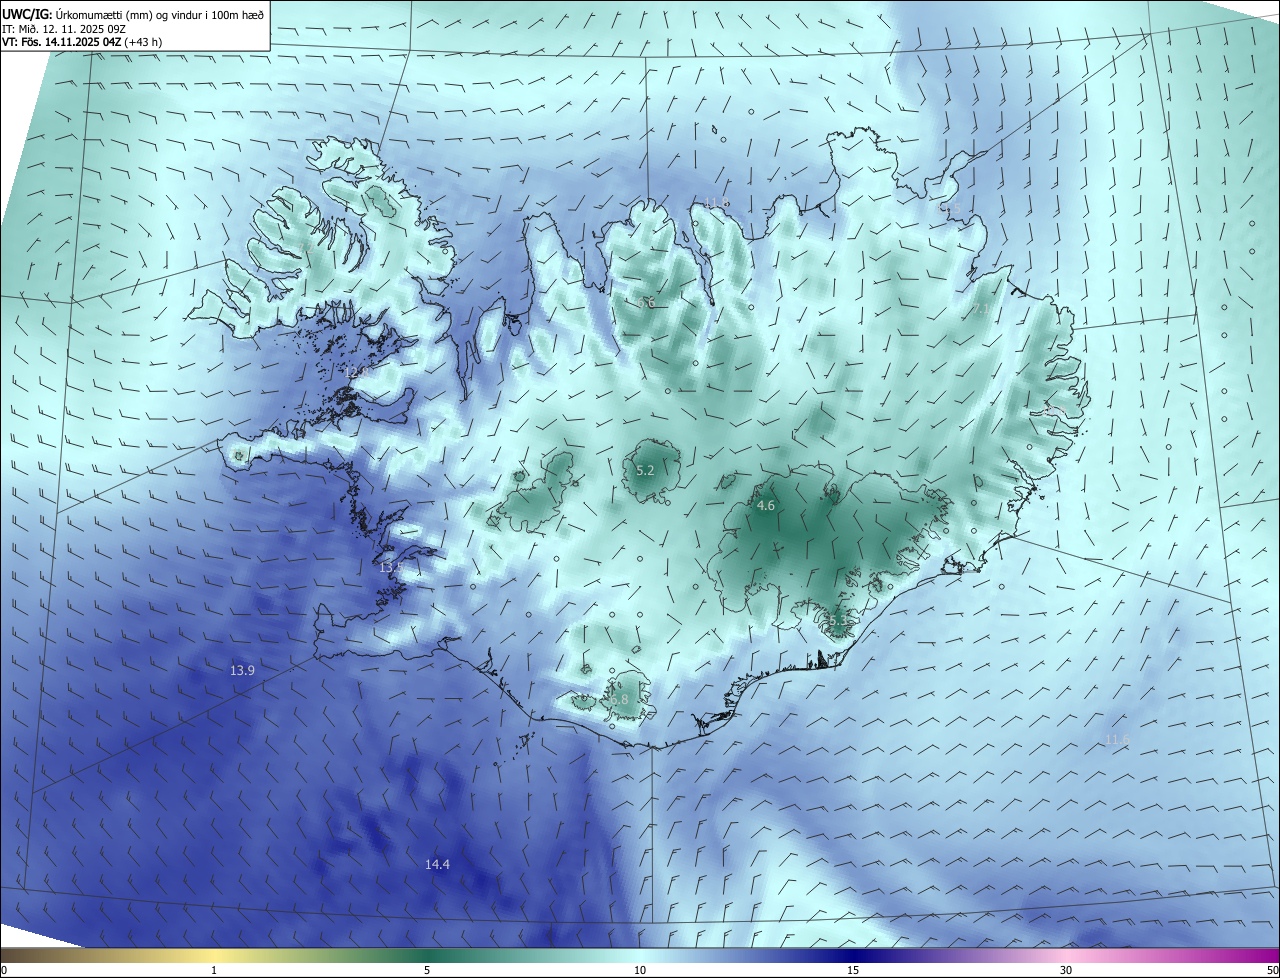Click the 'VT: Fös. 14.11.2025 04Z (+43 h)' line
This screenshot has width=1280, height=978.
(x=82, y=42)
